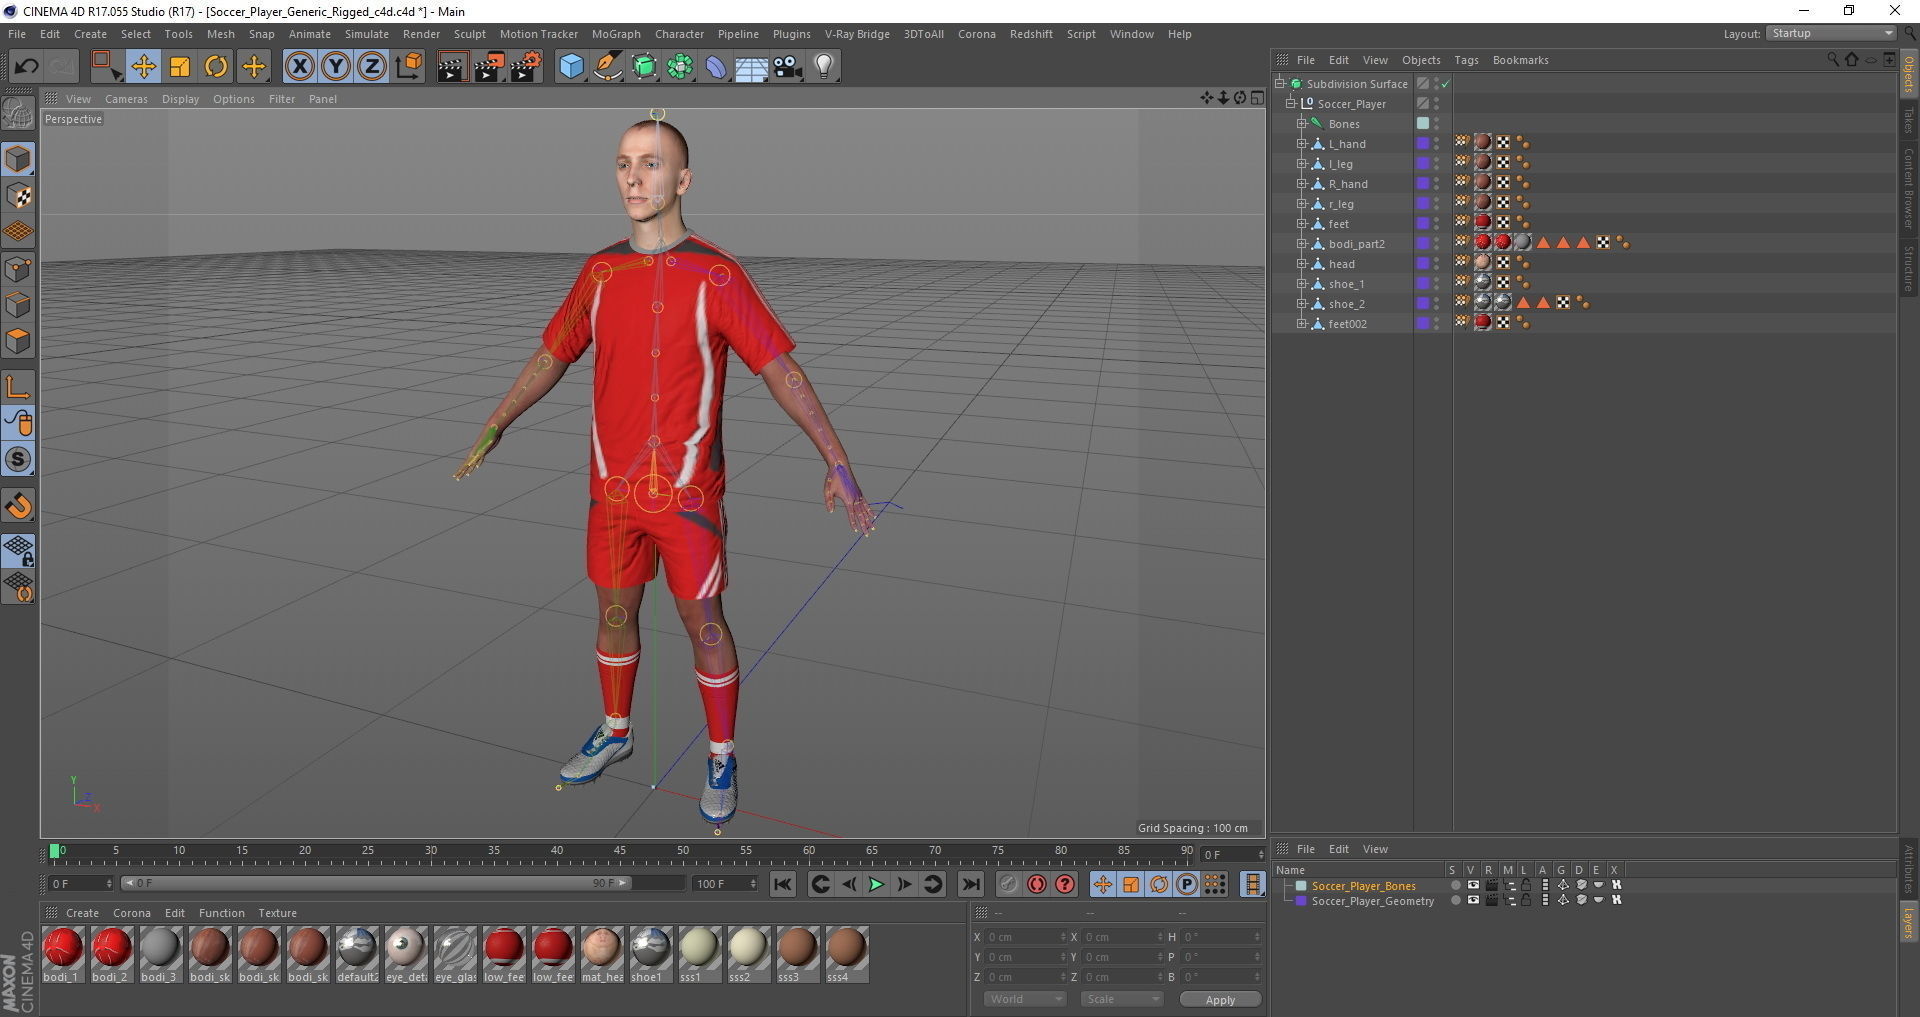Select the mat_head material swatch
Viewport: 1920px width, 1017px height.
tap(602, 954)
